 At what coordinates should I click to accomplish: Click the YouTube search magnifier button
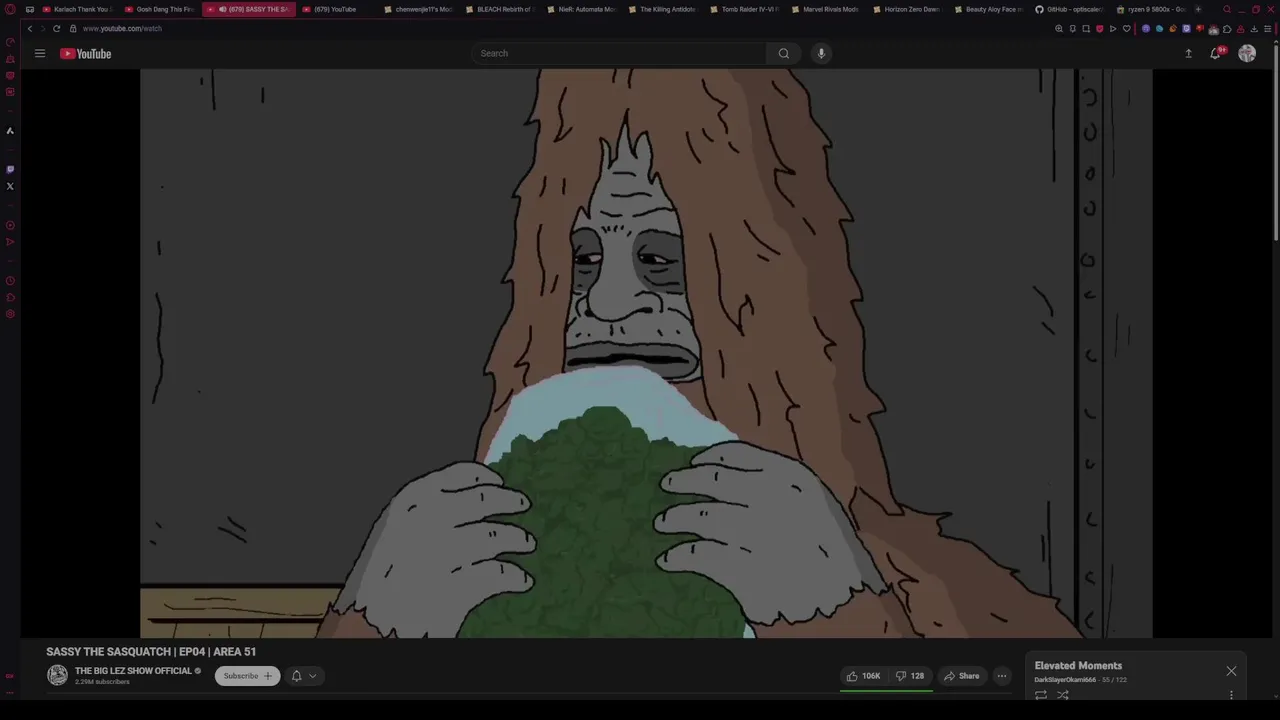point(784,53)
